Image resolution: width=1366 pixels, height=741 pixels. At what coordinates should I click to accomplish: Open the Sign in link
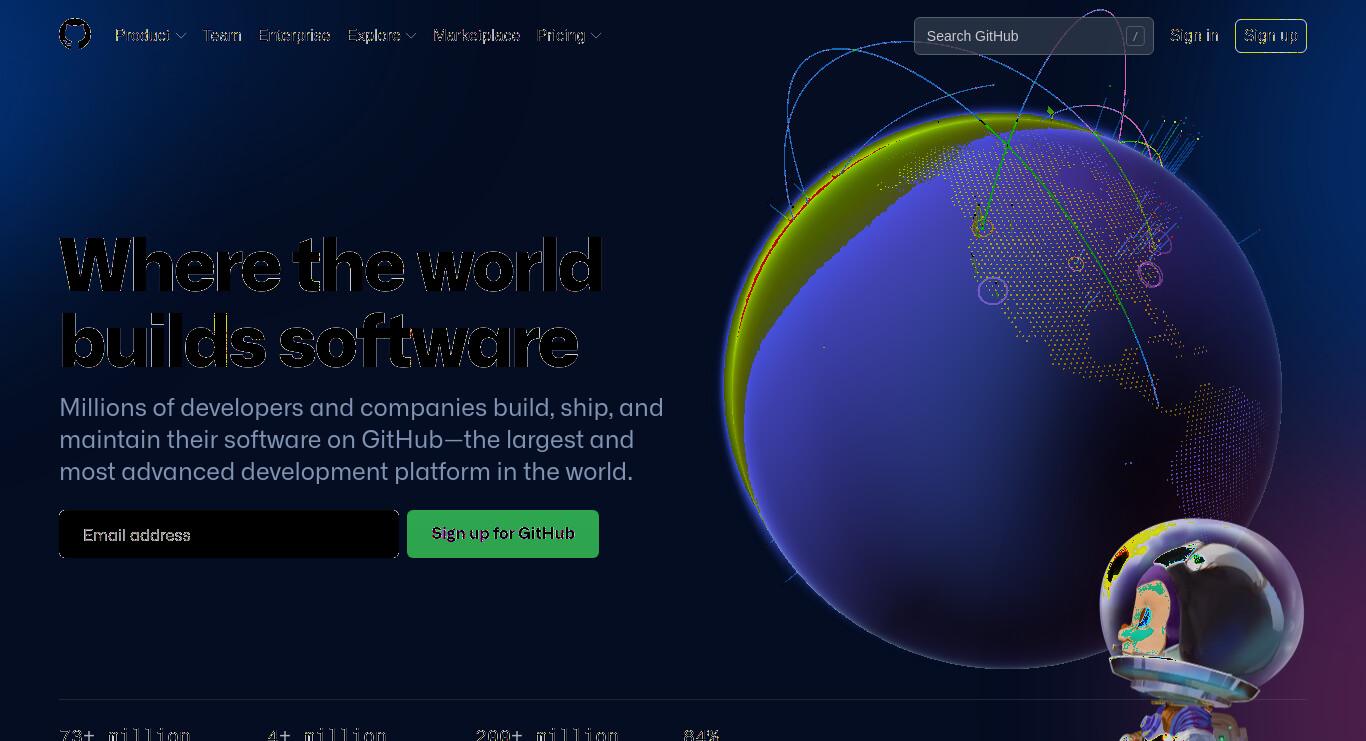[x=1194, y=35]
